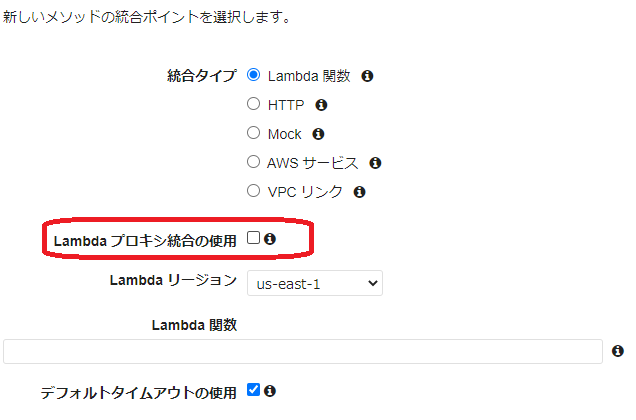This screenshot has height=420, width=636.
Task: Choose AWS サービス integration type
Action: coord(254,162)
